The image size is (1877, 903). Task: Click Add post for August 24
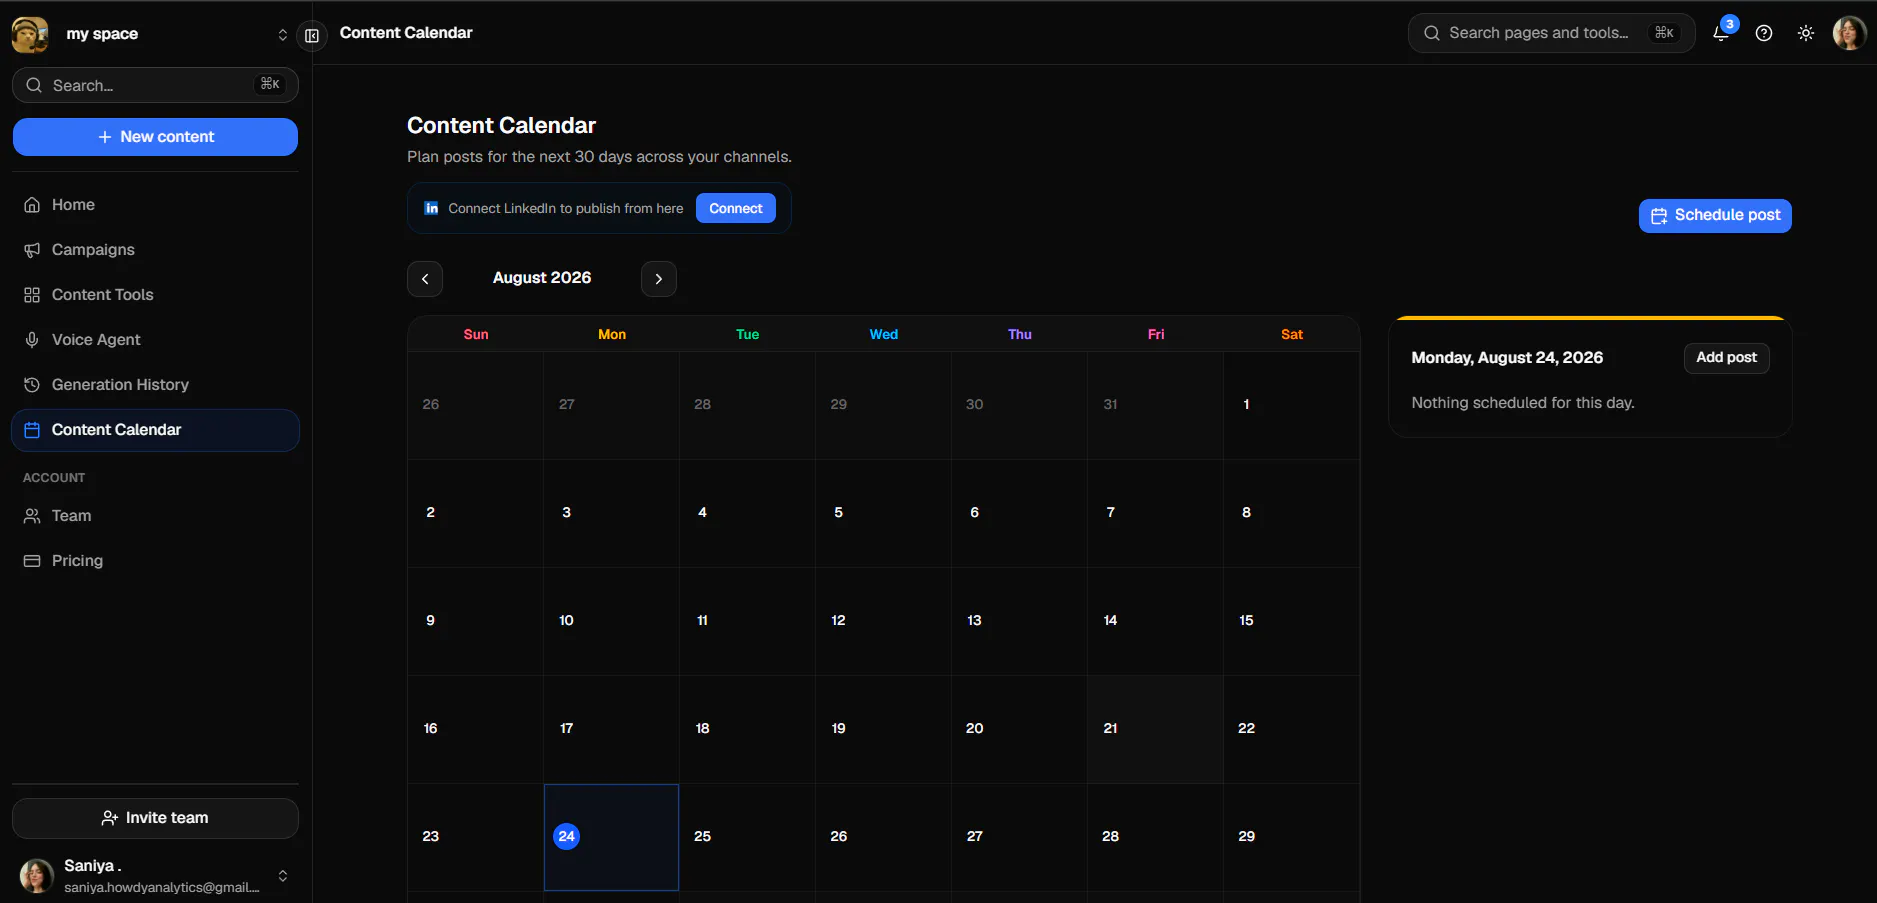click(1727, 358)
